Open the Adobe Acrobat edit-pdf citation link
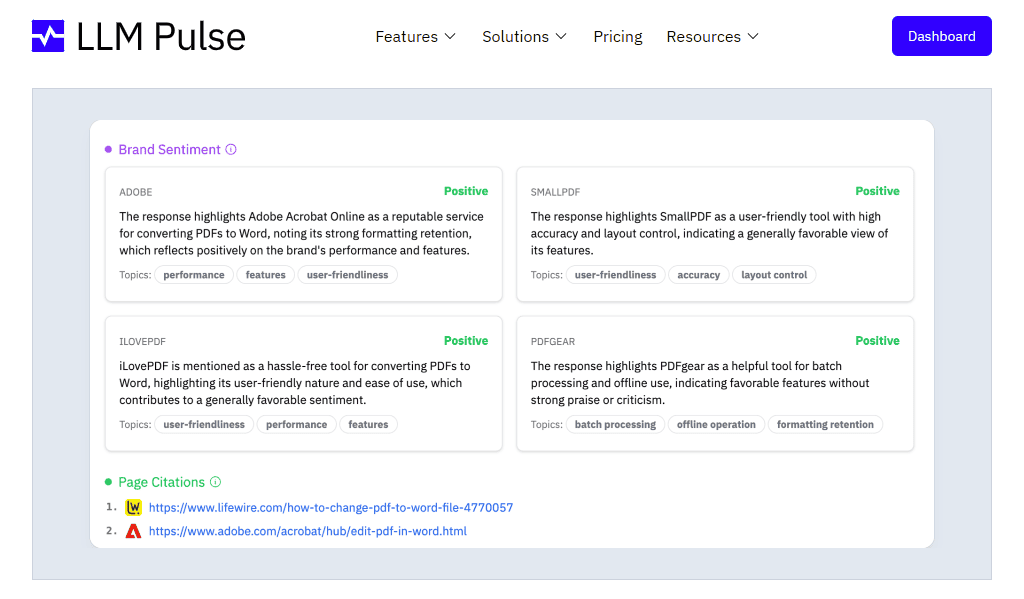The width and height of the screenshot is (1024, 599). pos(307,532)
